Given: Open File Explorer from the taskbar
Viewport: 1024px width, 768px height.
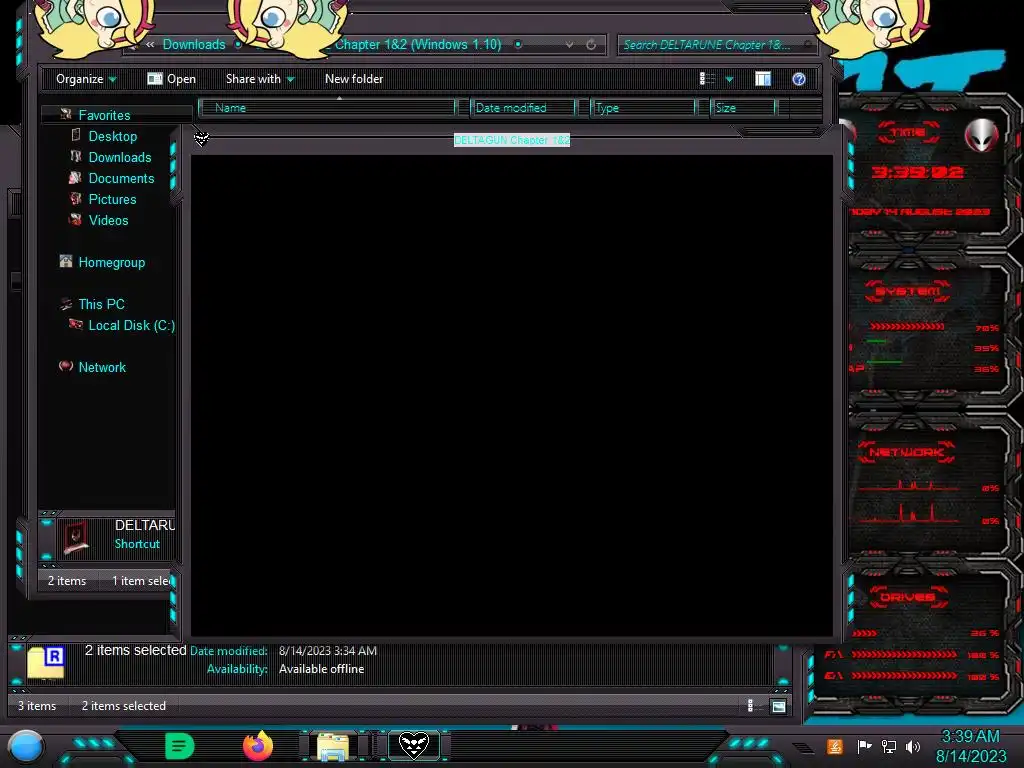Looking at the screenshot, I should click(333, 747).
